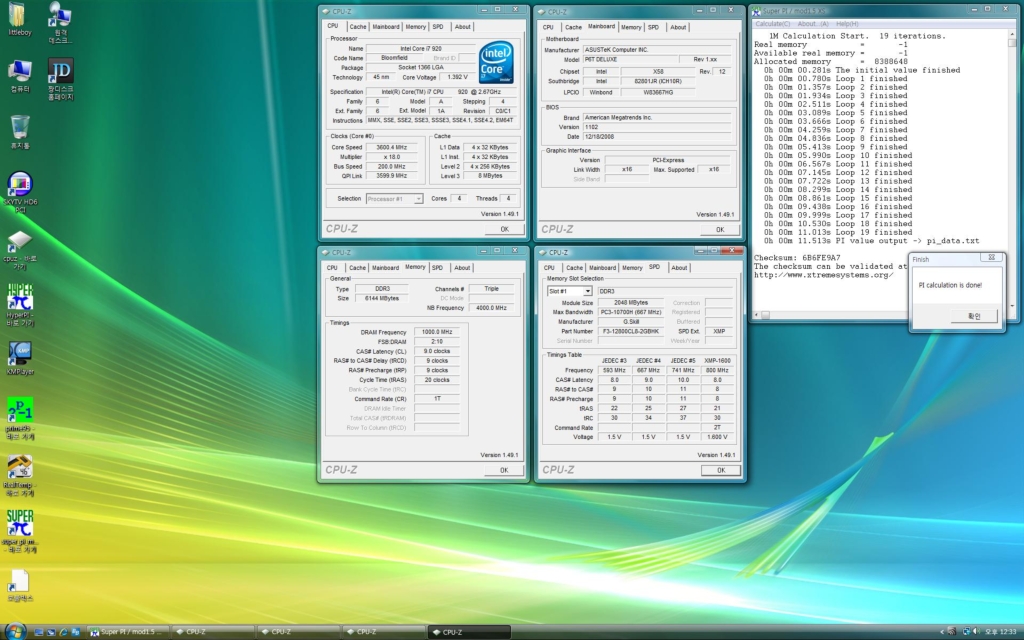Open Calculate menu in Super PI

pos(773,24)
